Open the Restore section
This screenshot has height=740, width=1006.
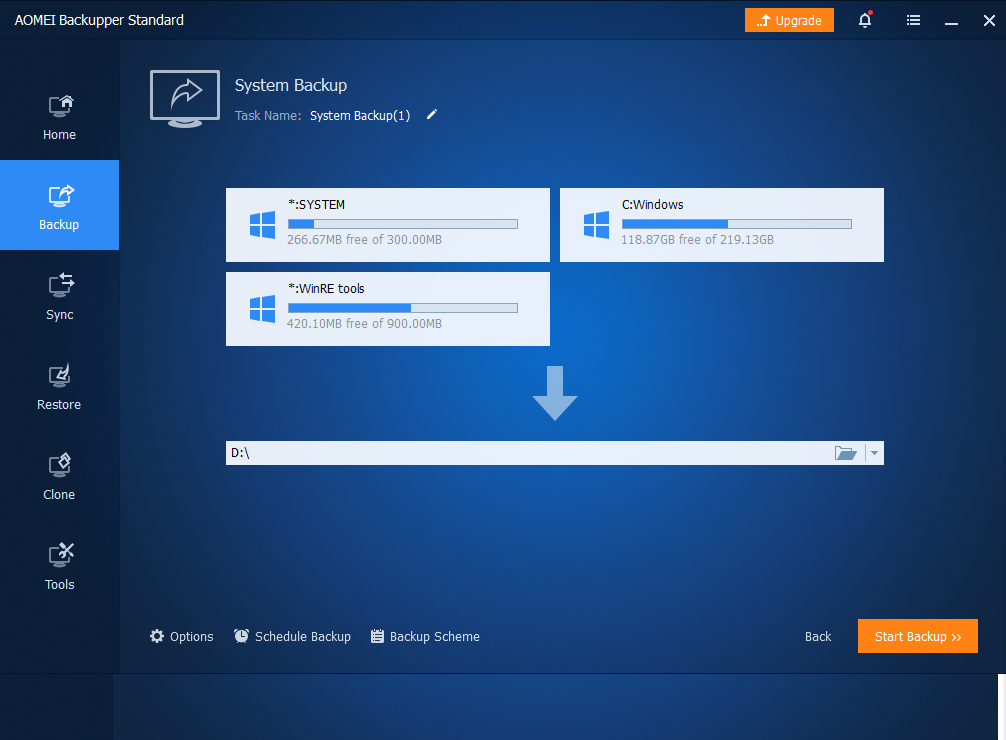point(59,386)
